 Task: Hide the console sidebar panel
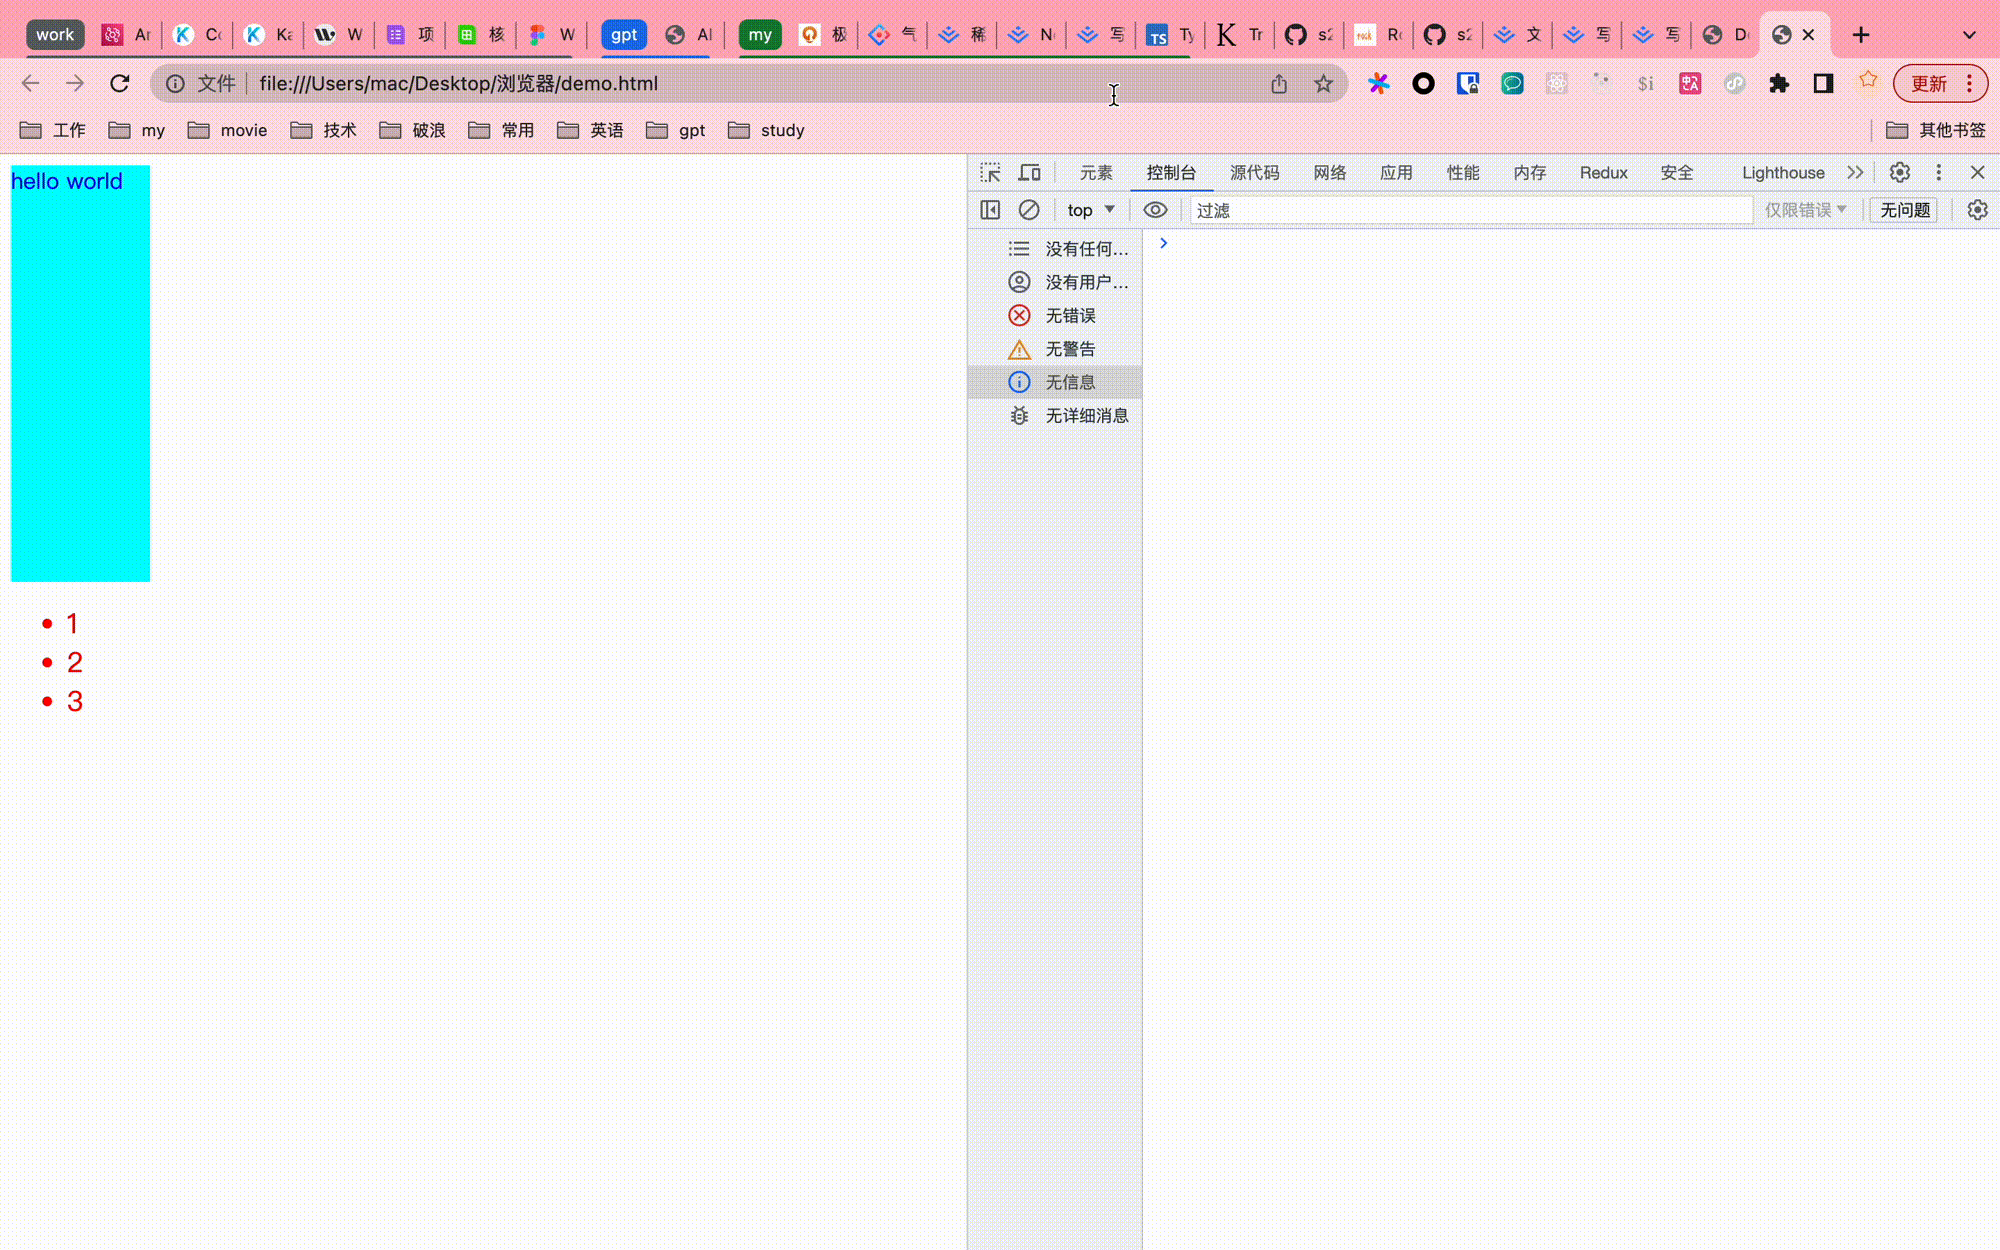tap(989, 210)
